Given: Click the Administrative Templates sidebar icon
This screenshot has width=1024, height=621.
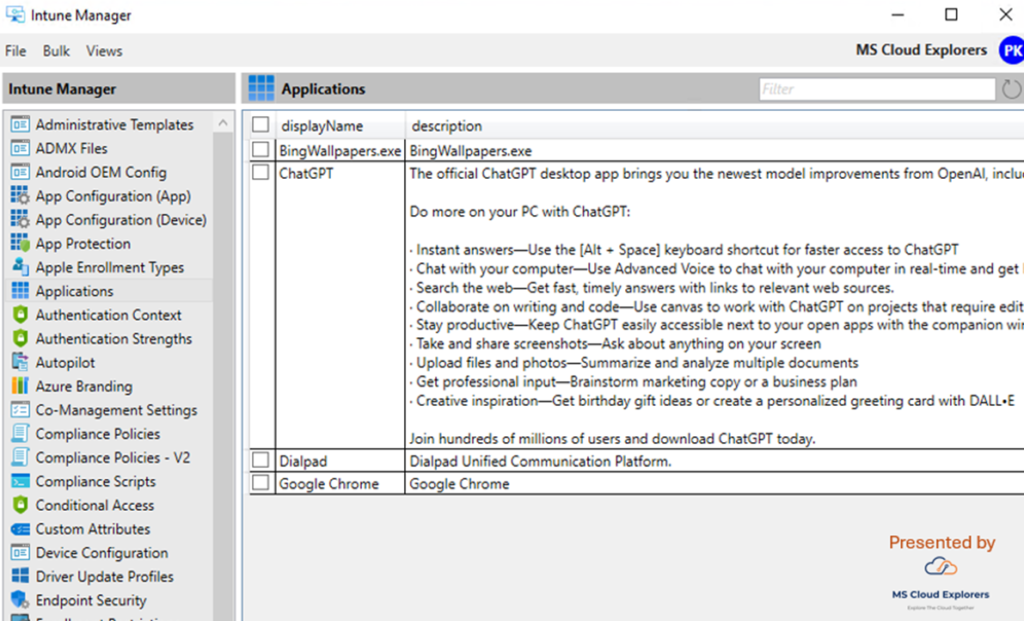Looking at the screenshot, I should (20, 124).
